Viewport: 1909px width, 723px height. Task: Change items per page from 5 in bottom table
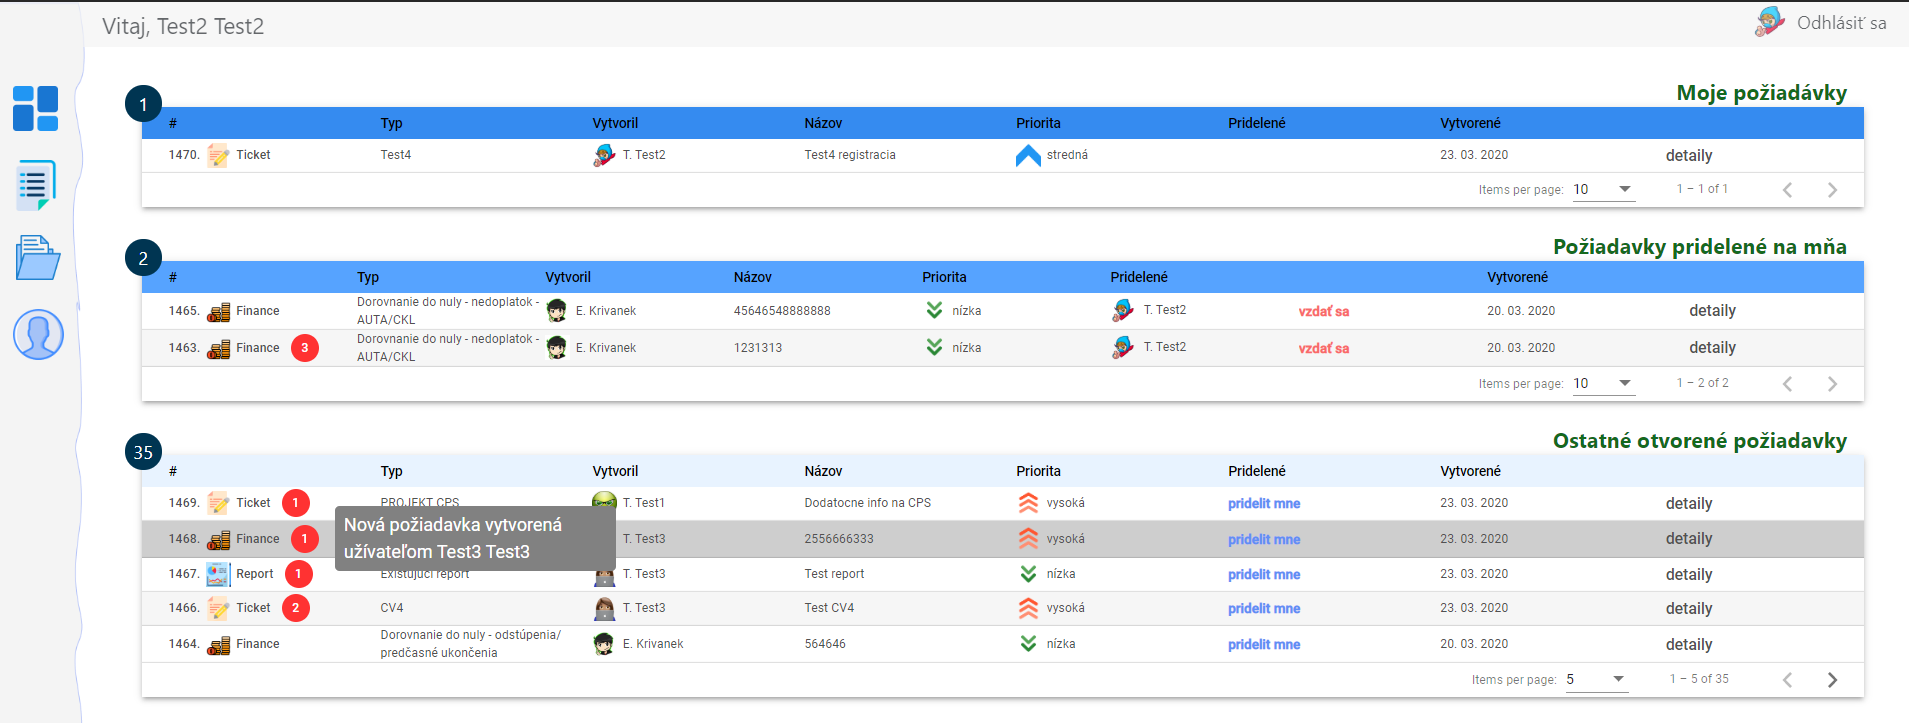tap(1596, 679)
